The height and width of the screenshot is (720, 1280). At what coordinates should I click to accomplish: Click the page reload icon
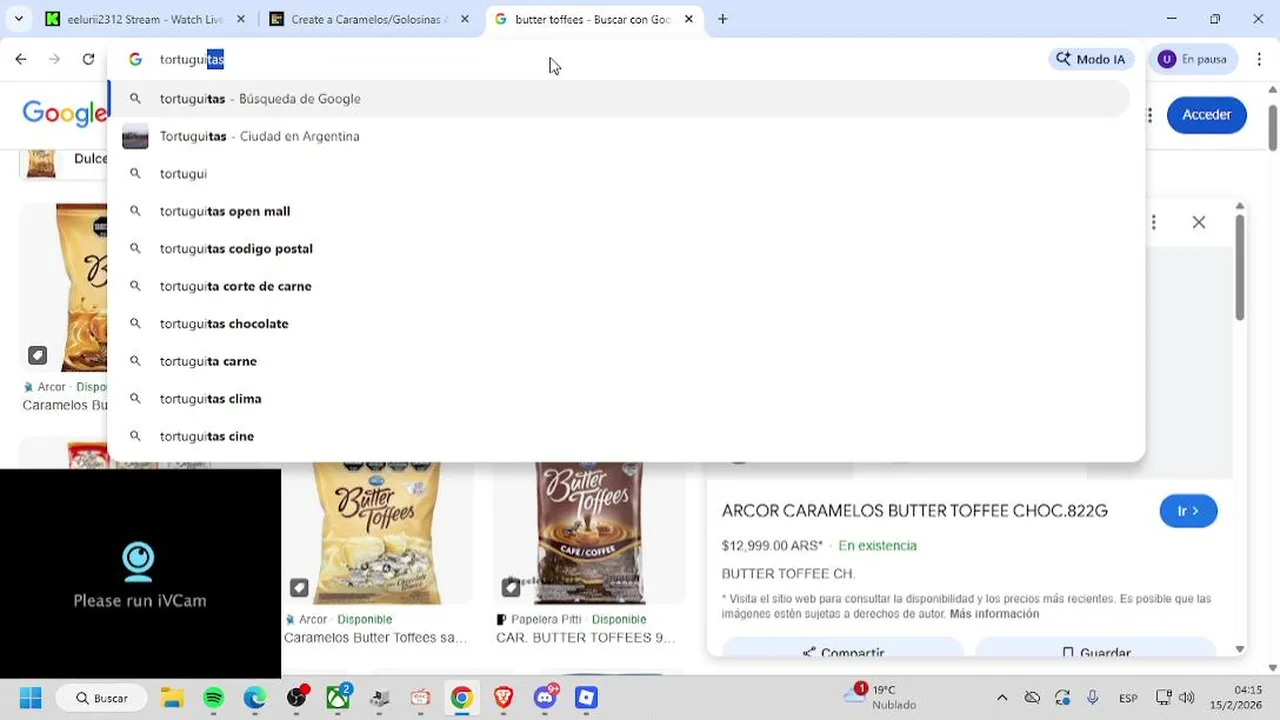[x=88, y=59]
